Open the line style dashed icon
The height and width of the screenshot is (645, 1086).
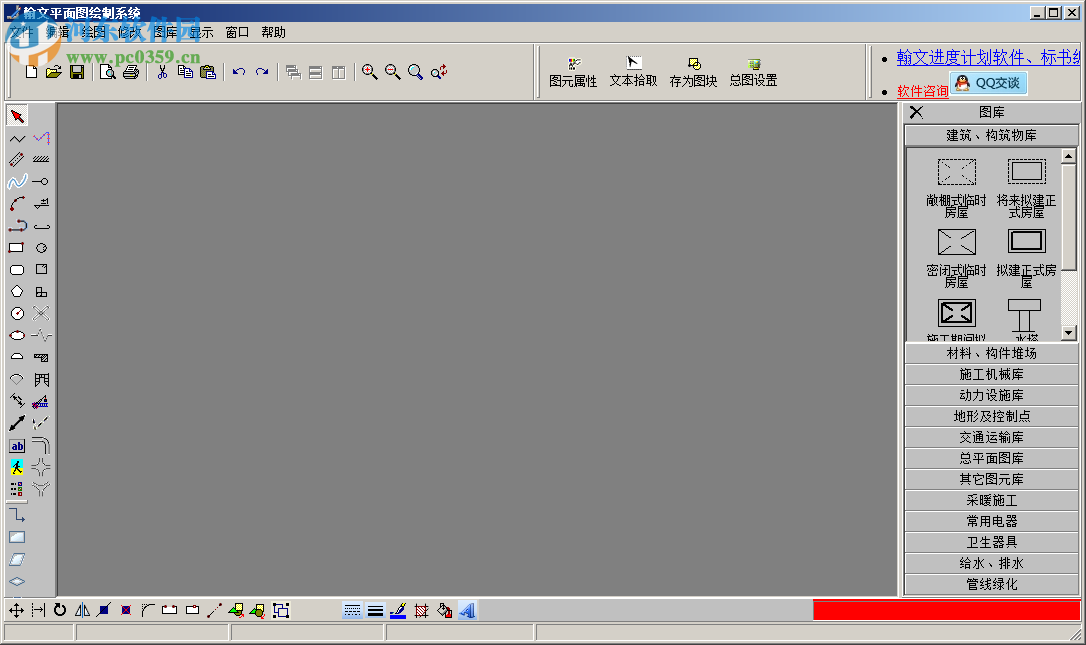(353, 610)
